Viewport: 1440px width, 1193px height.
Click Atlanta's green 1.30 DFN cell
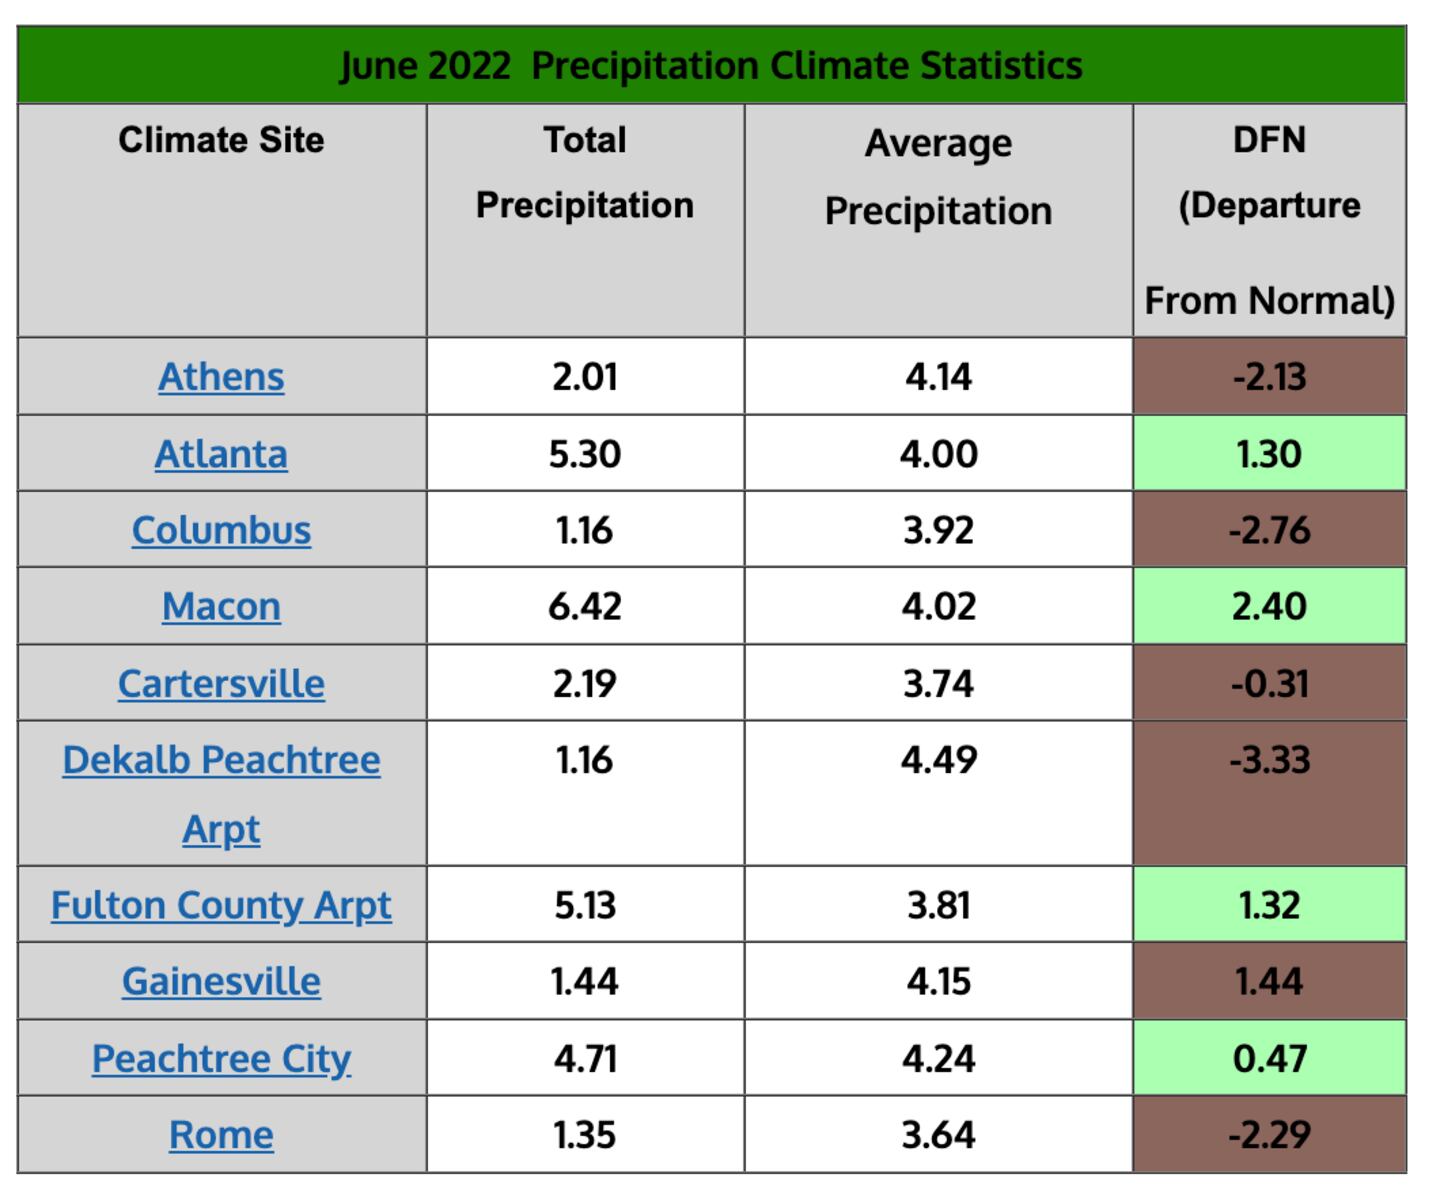click(x=1269, y=454)
